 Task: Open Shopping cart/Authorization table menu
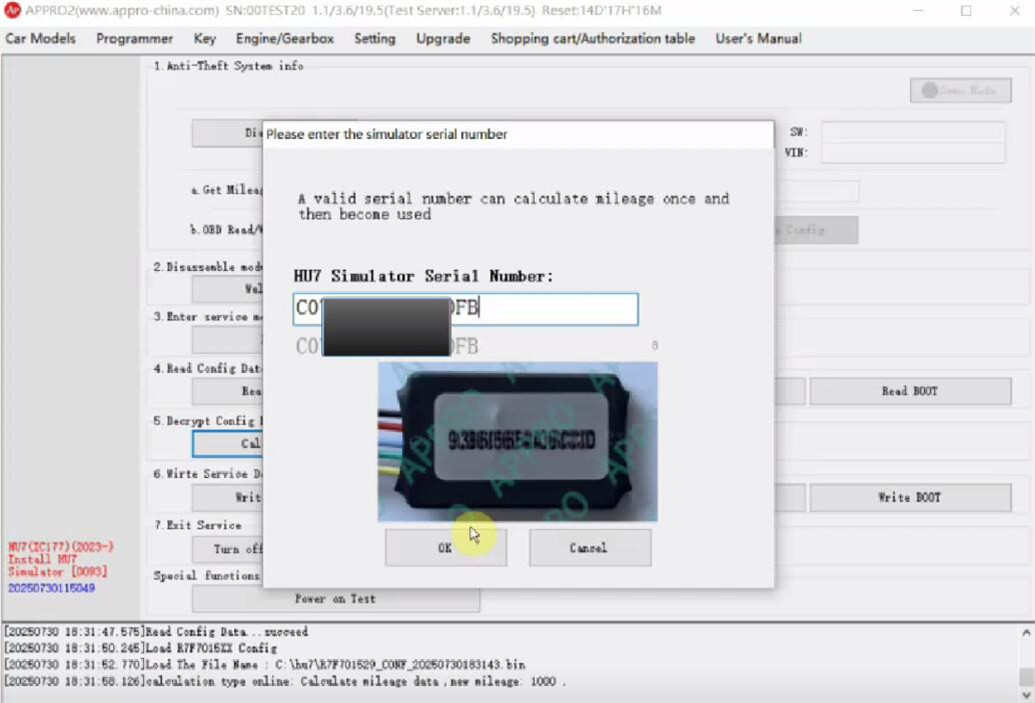coord(593,38)
